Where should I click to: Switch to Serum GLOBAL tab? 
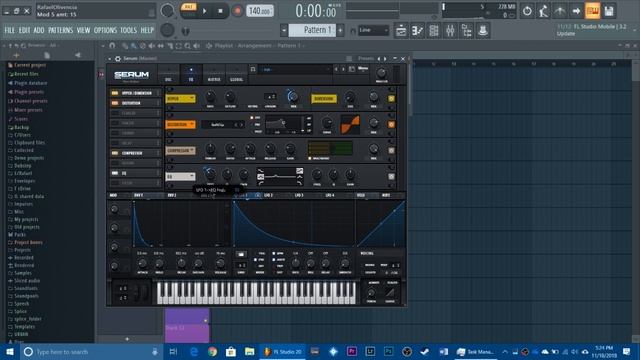click(x=237, y=75)
